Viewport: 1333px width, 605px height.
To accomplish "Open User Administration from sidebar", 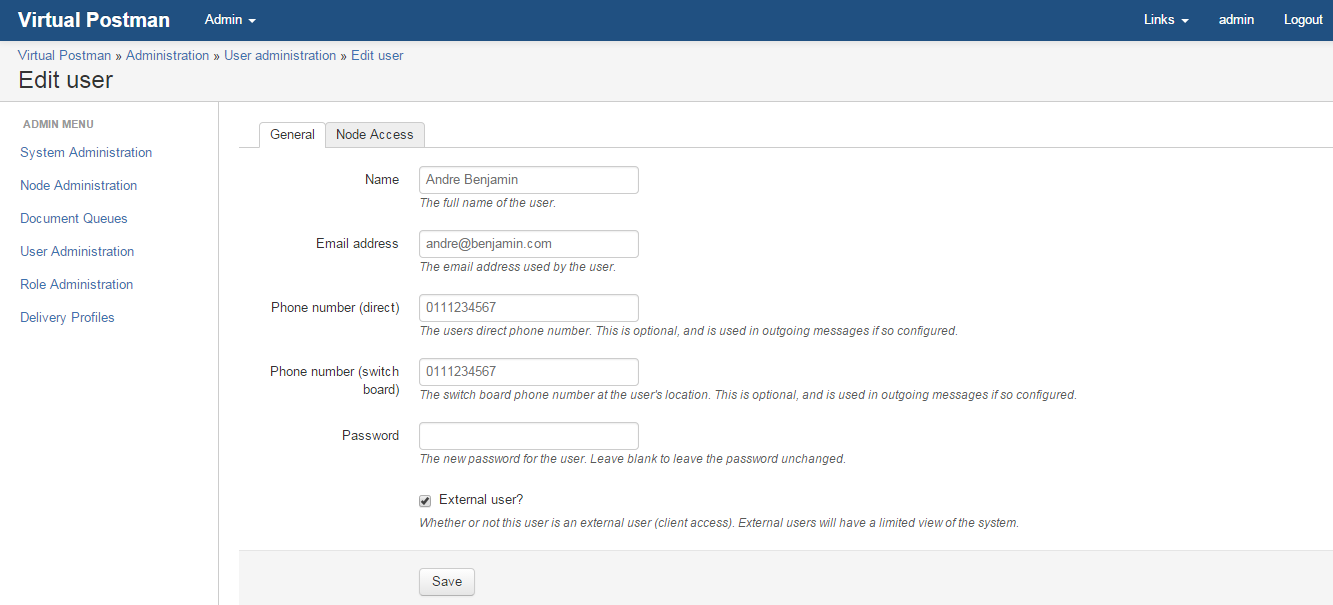I will pos(76,251).
